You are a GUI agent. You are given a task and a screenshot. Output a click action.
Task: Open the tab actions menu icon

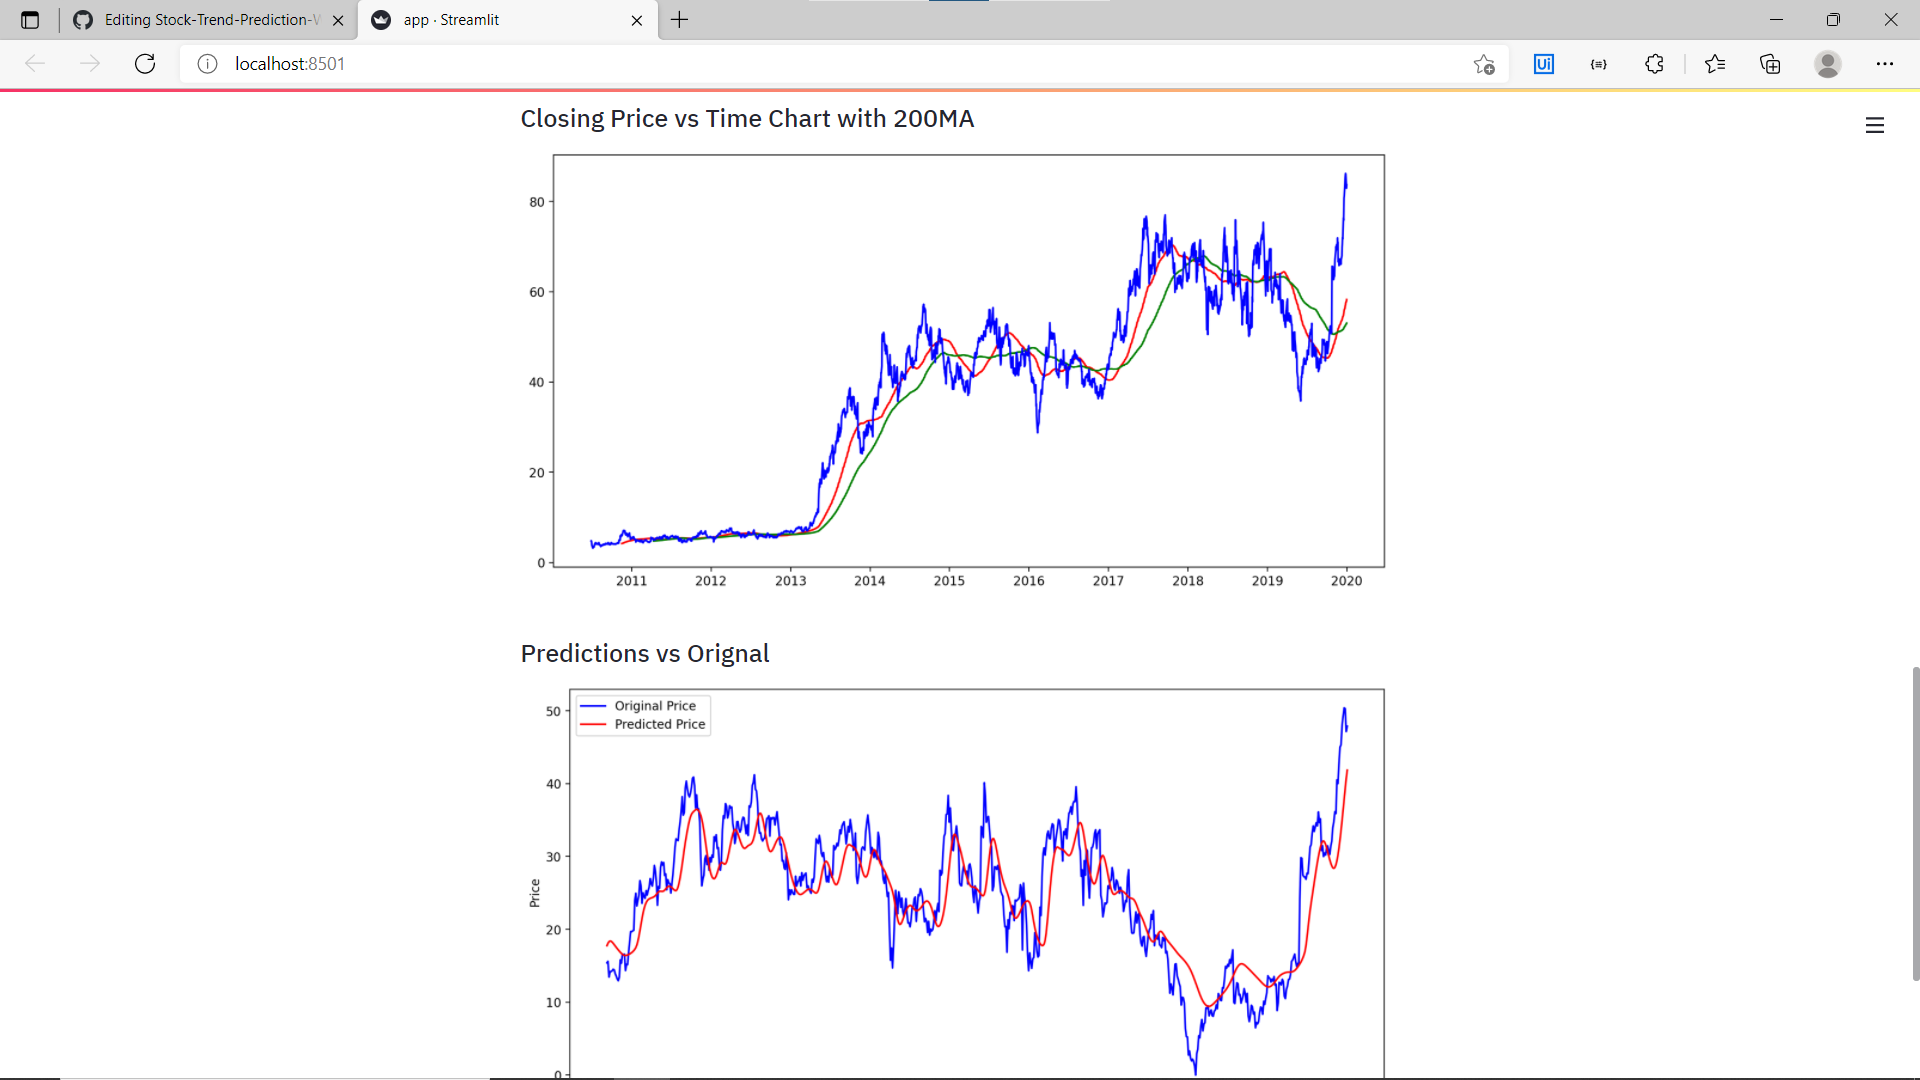[x=30, y=20]
